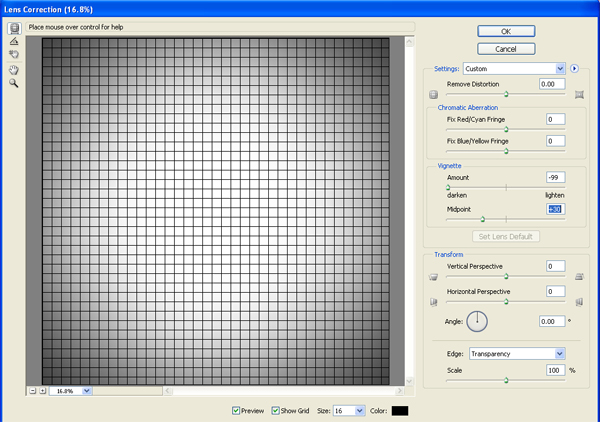Click the grid Color swatch
The width and height of the screenshot is (600, 422).
click(x=400, y=411)
